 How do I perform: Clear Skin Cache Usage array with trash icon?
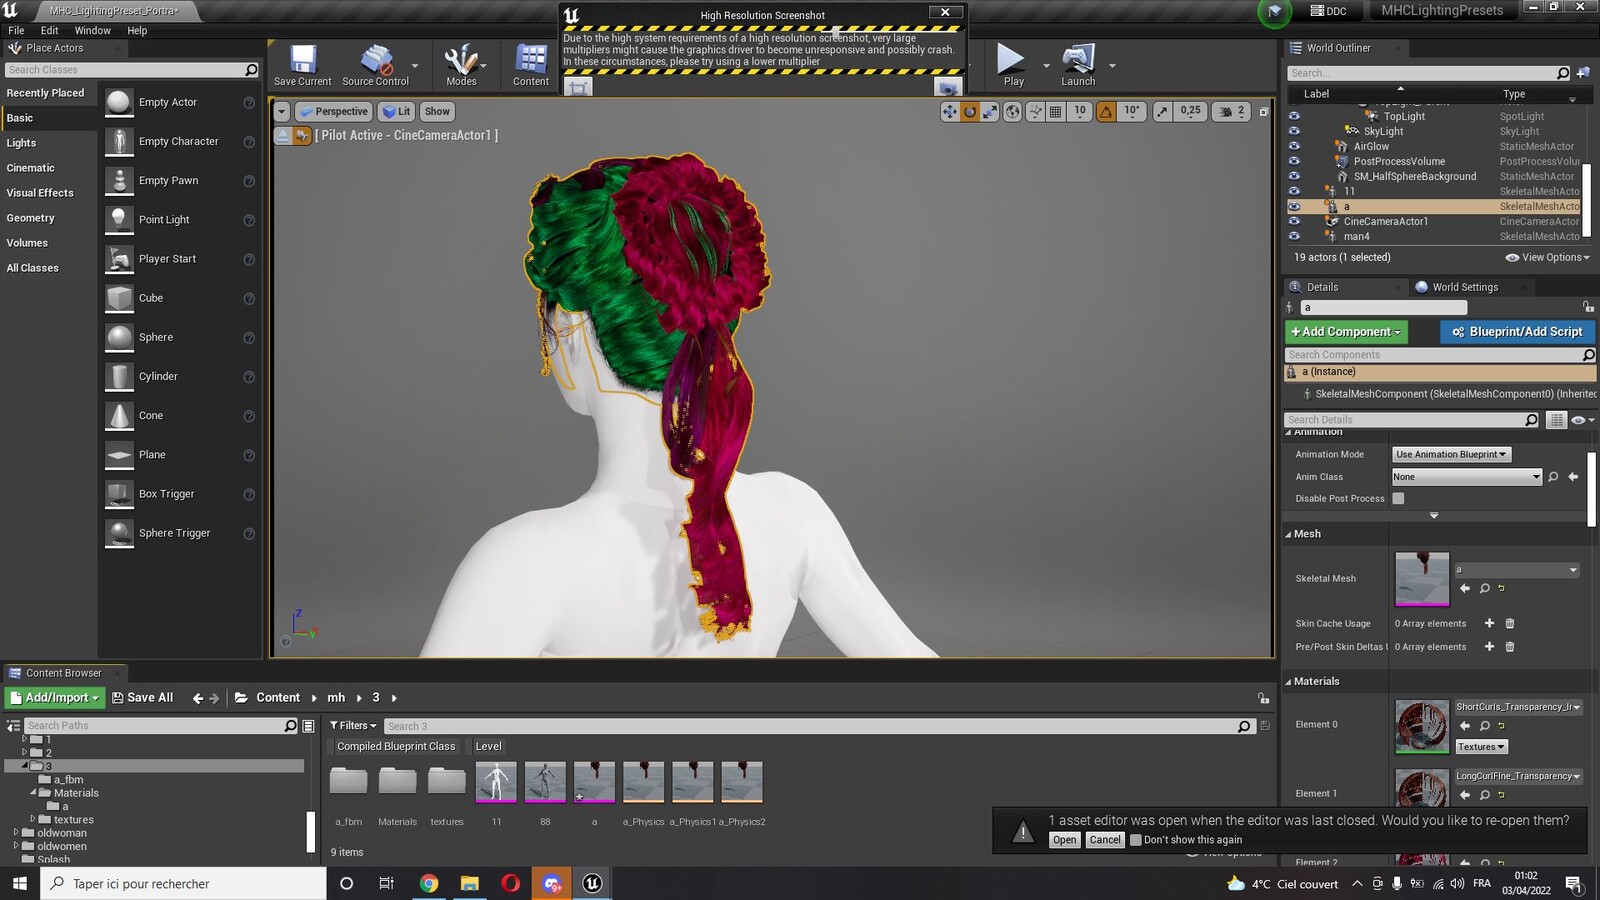1510,623
